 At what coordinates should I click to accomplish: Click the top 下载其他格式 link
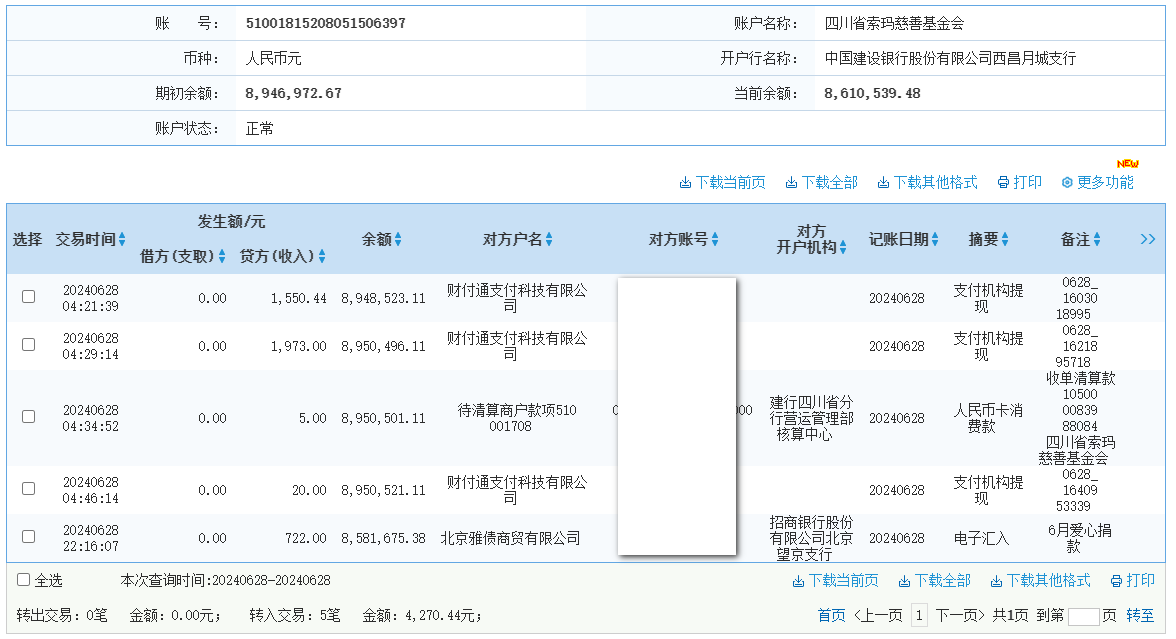coord(935,183)
